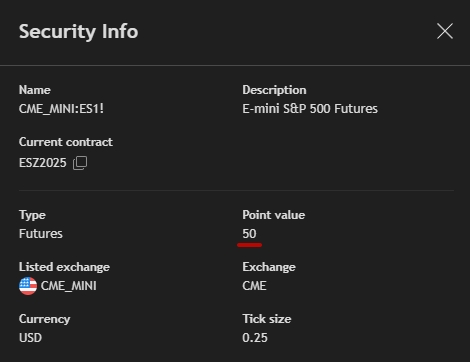The image size is (470, 362).
Task: Click the Description label
Action: [274, 90]
